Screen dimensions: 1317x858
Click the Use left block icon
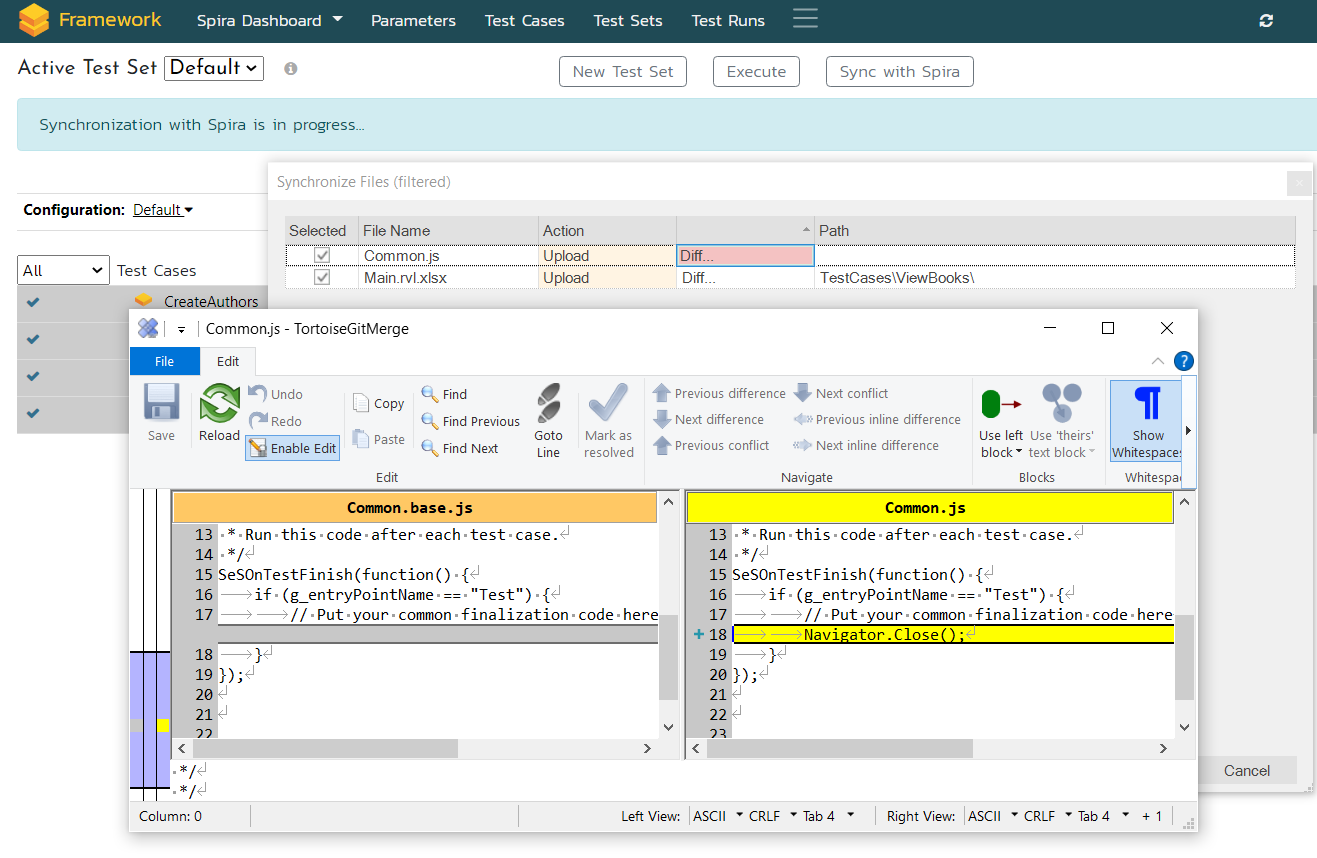tap(1000, 405)
